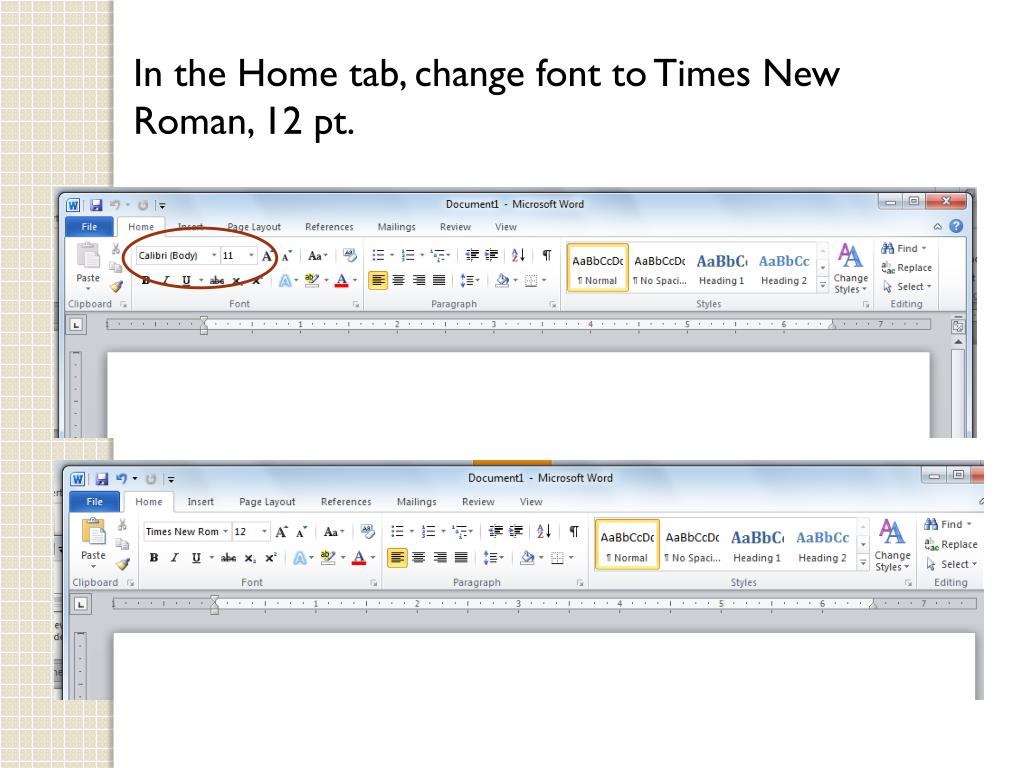Click Save icon in Times New Roman window title bar
Image resolution: width=1024 pixels, height=768 pixels.
click(x=102, y=479)
